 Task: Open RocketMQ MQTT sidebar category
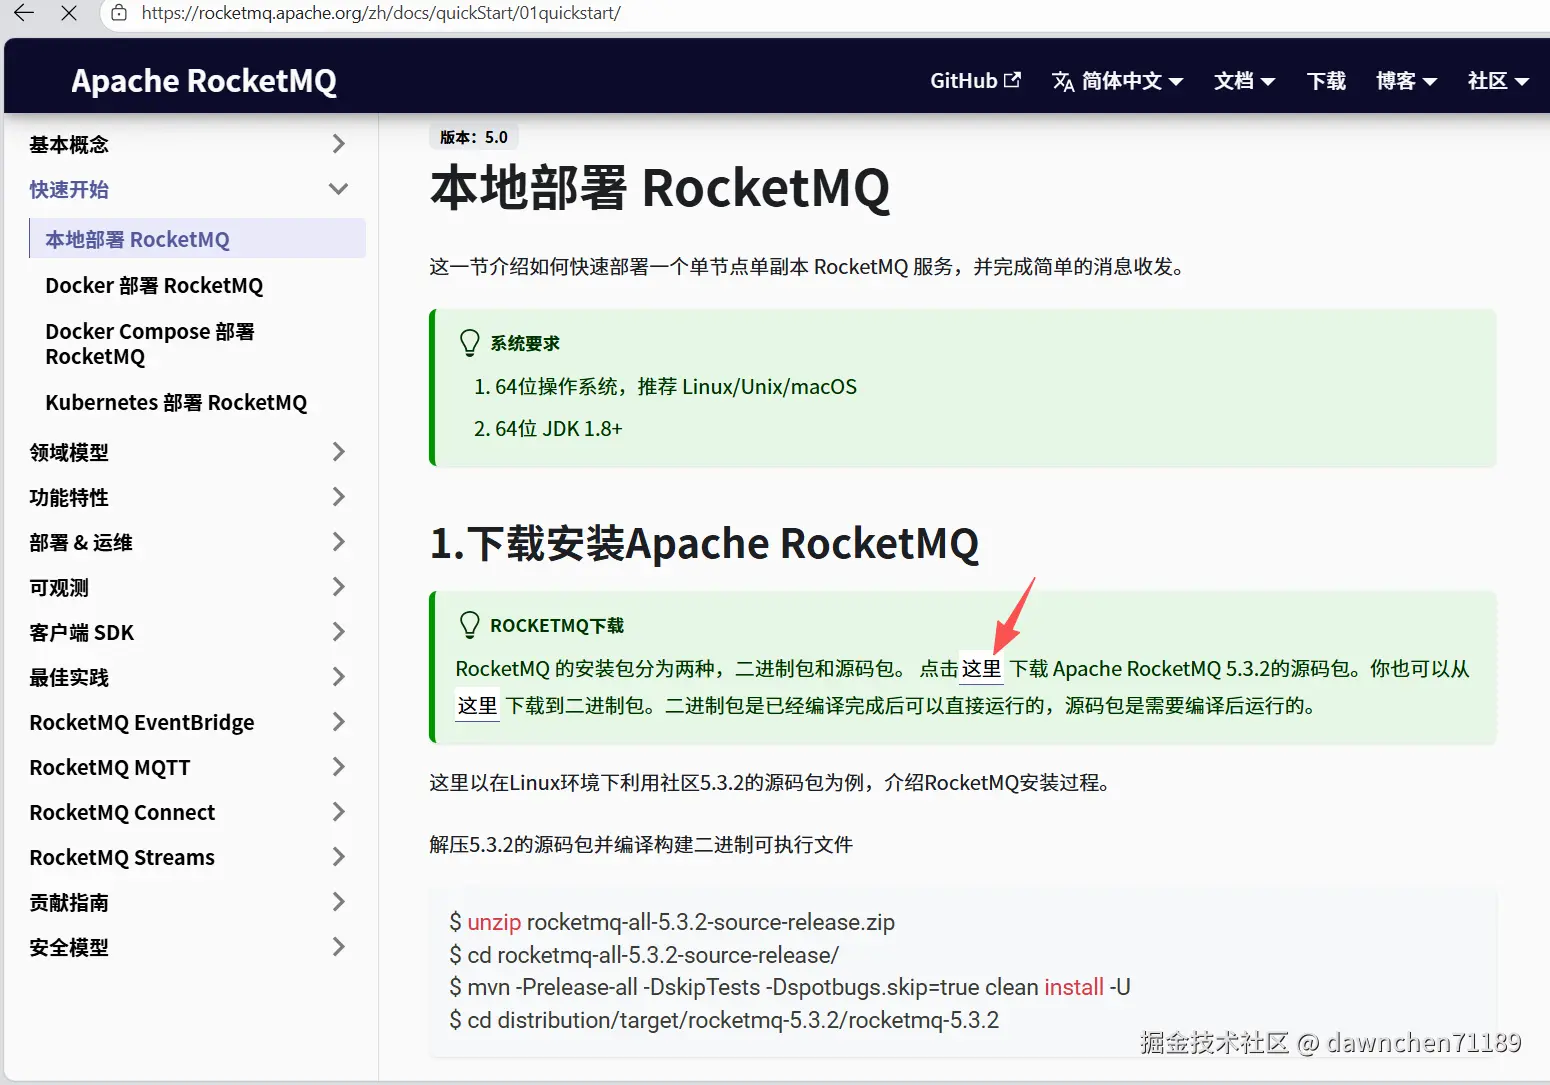tap(110, 767)
